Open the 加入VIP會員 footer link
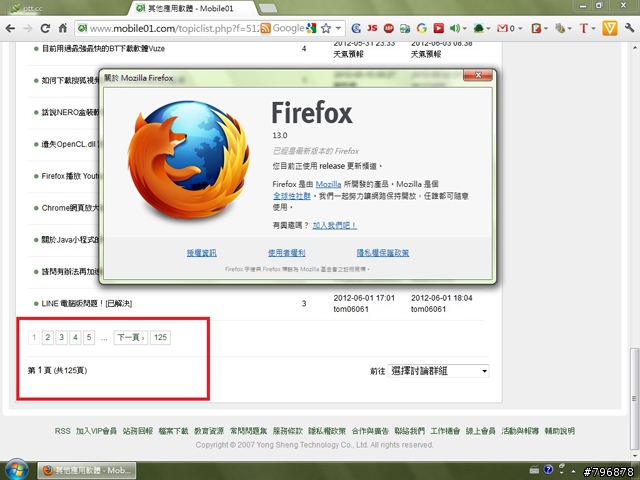640x480 pixels. [x=96, y=431]
